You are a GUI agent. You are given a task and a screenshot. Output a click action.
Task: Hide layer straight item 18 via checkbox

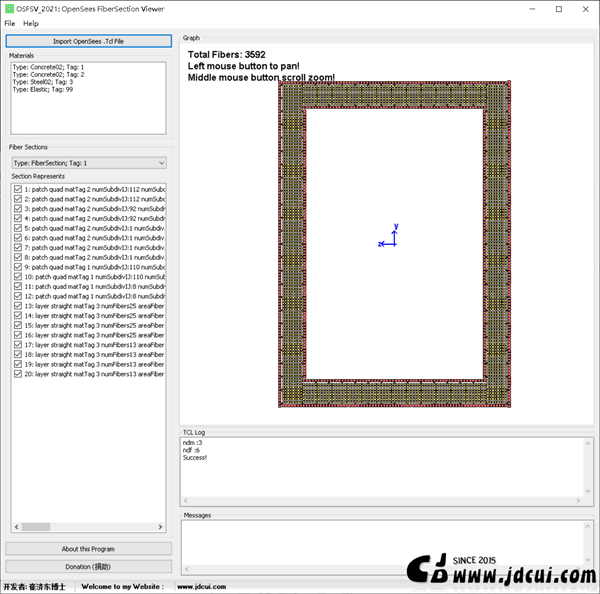(x=18, y=354)
